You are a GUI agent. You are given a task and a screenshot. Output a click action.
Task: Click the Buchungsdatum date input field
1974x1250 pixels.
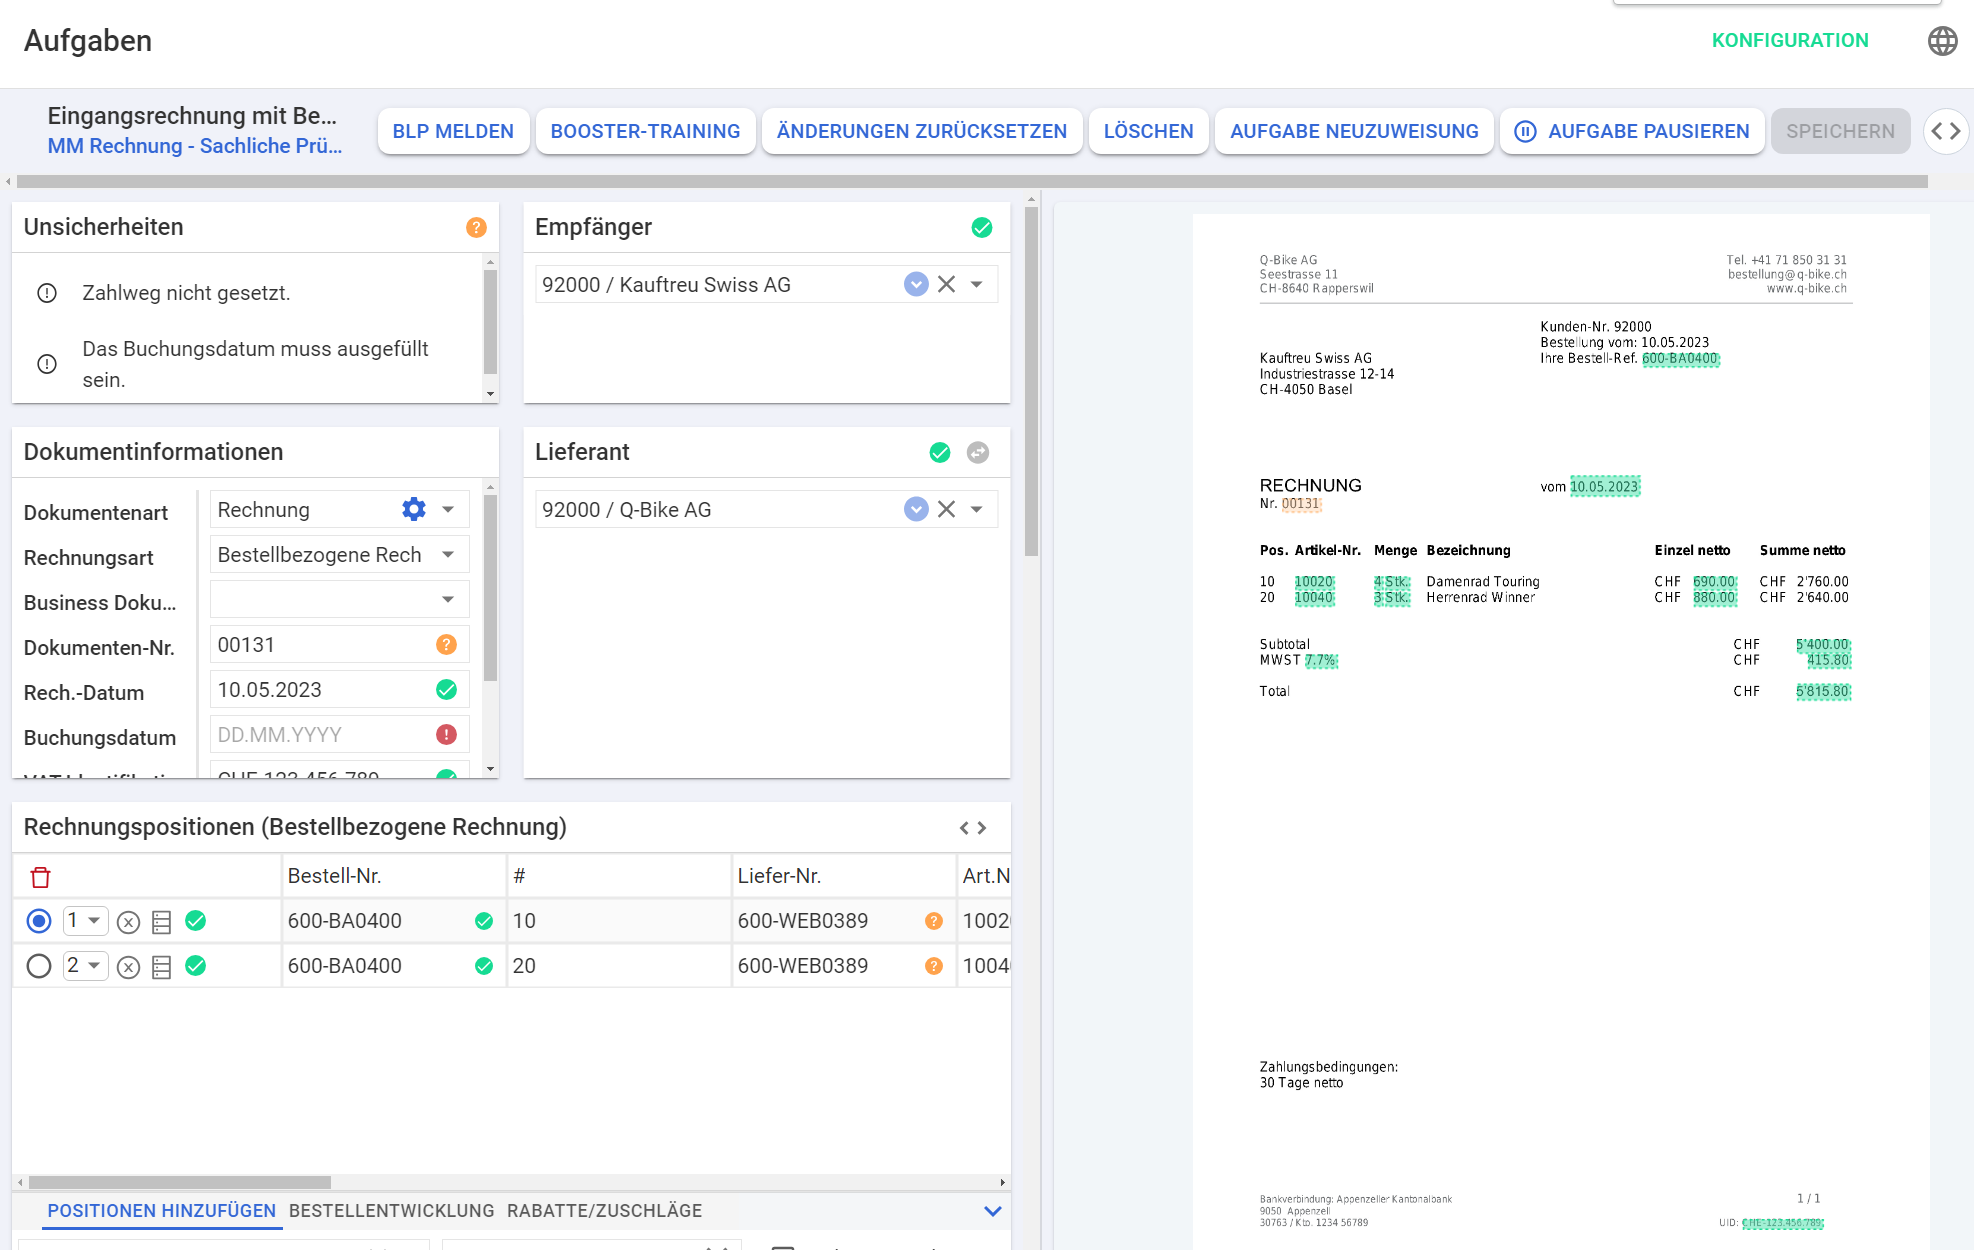pyautogui.click(x=320, y=735)
